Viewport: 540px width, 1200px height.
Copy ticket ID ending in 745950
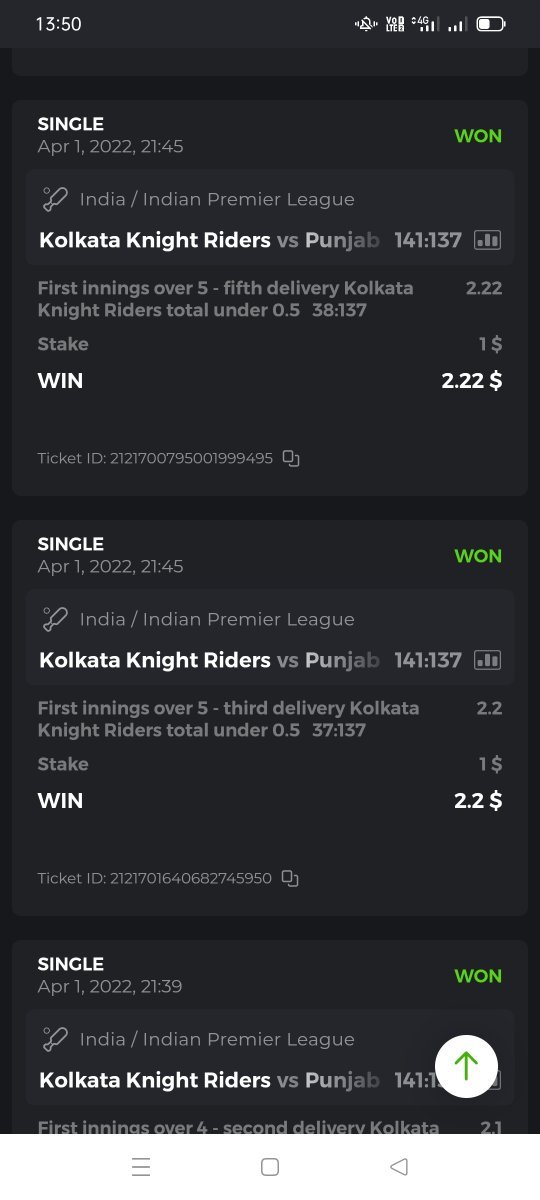point(290,878)
